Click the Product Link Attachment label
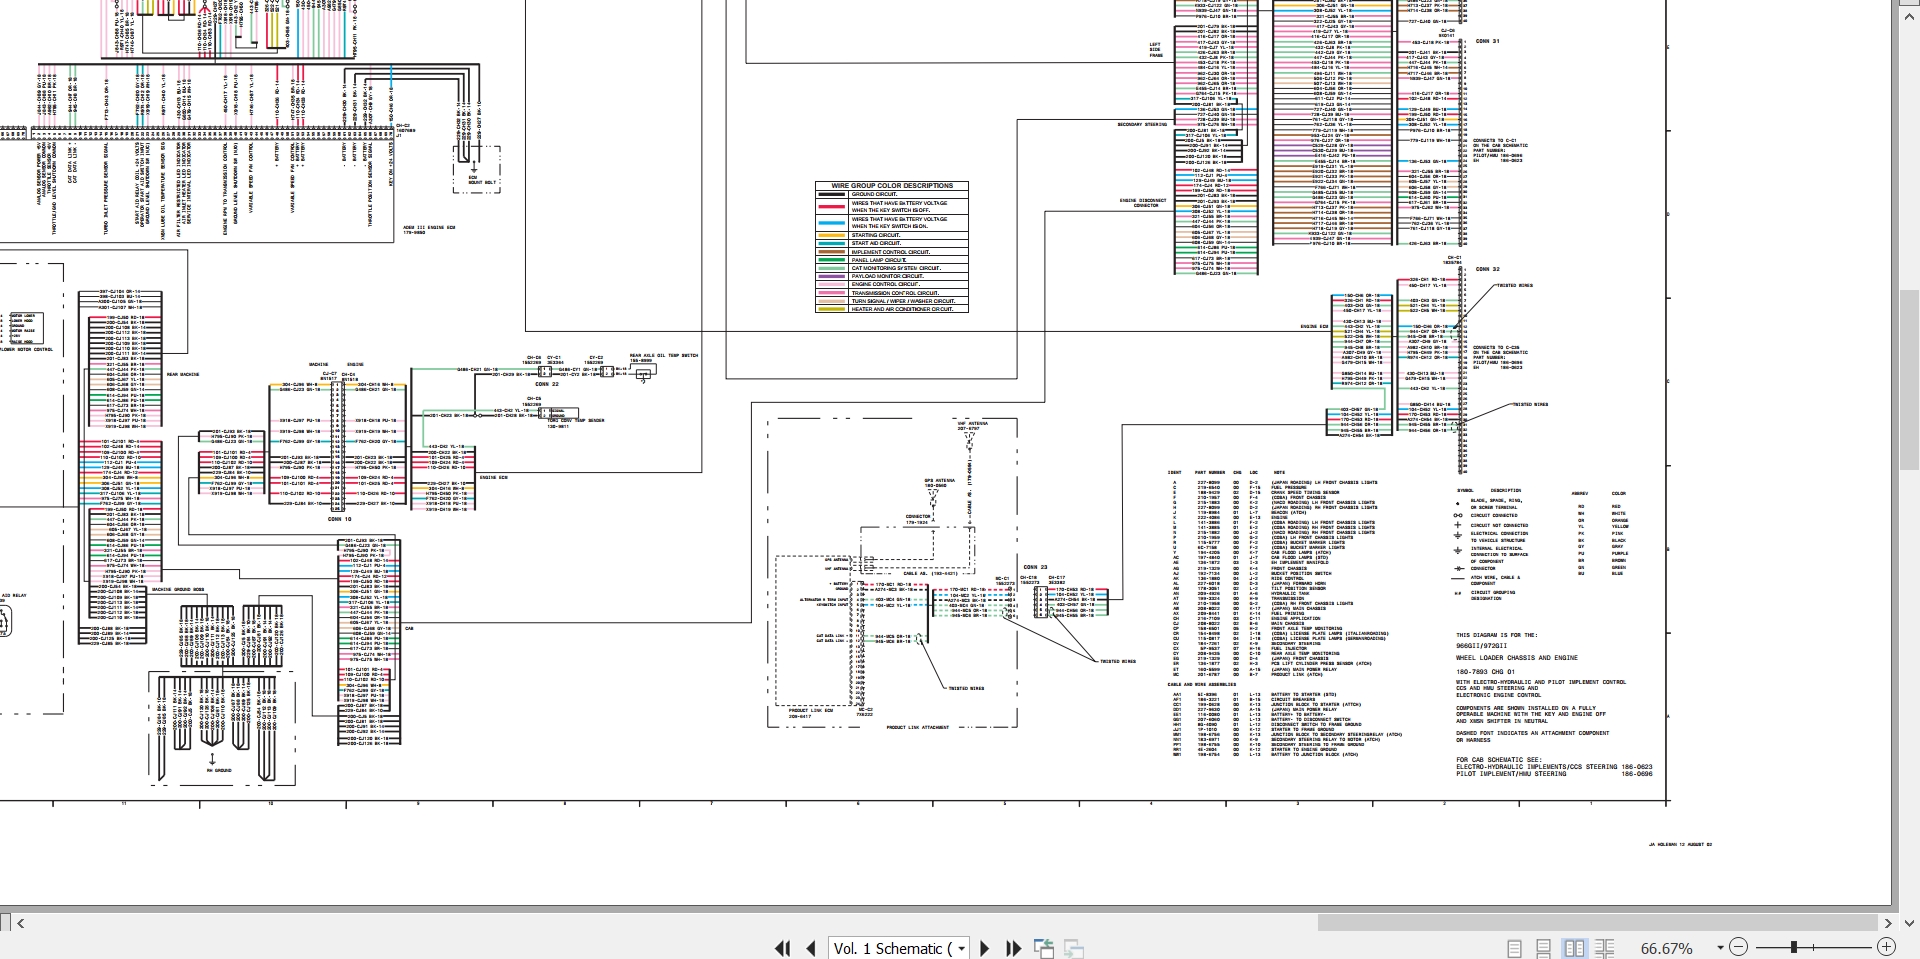Screen dimensions: 1920x959 [x=918, y=727]
